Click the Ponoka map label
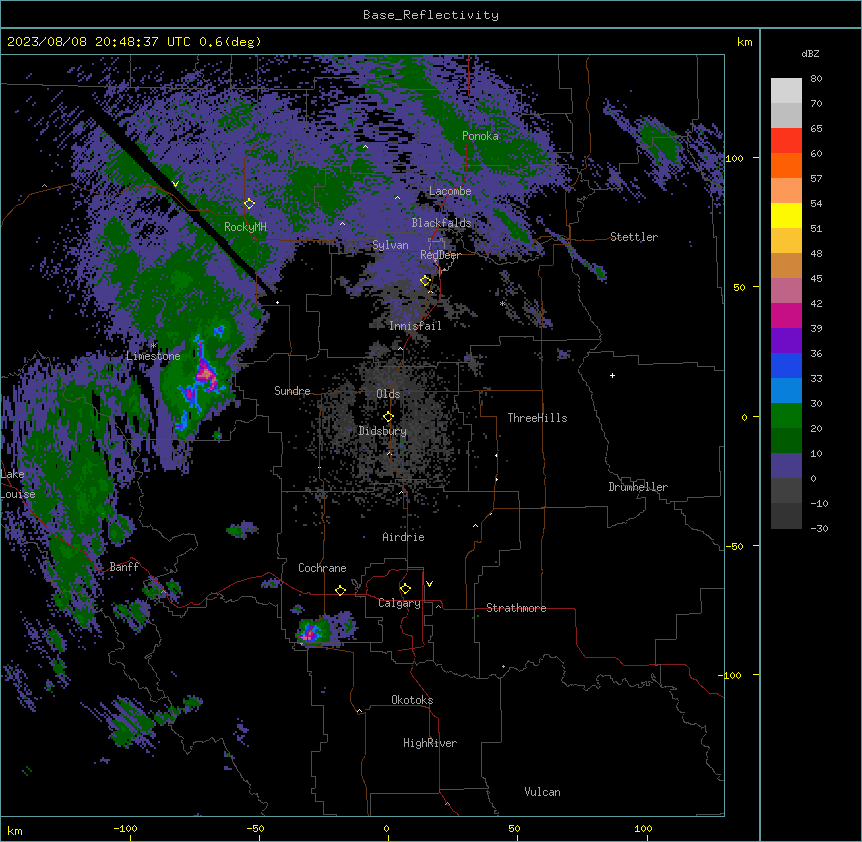Image resolution: width=862 pixels, height=842 pixels. coord(480,136)
